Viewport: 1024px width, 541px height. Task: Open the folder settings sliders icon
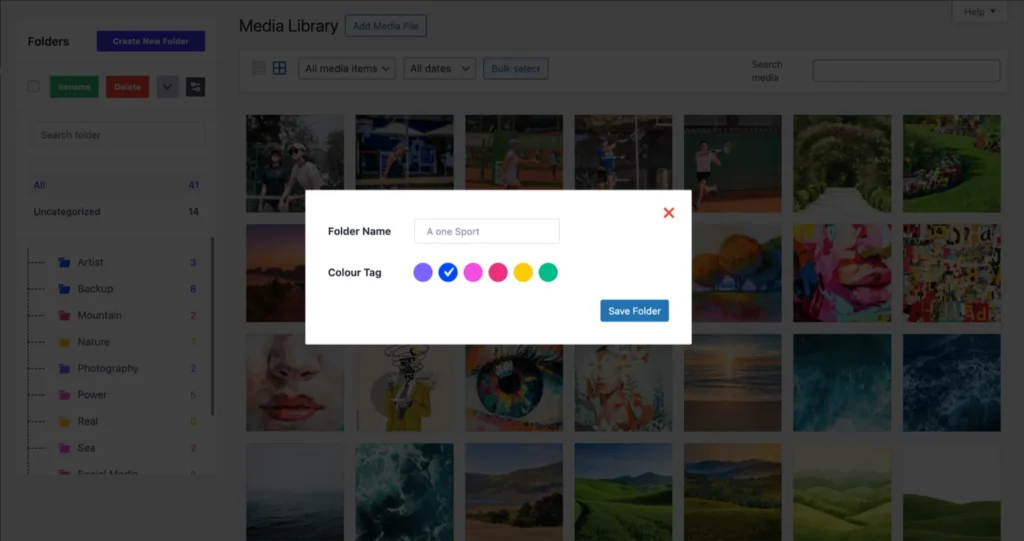195,87
